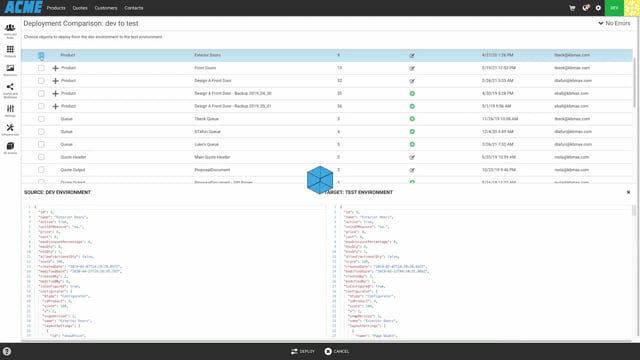
Task: Click the green DEV environment button
Action: [614, 8]
